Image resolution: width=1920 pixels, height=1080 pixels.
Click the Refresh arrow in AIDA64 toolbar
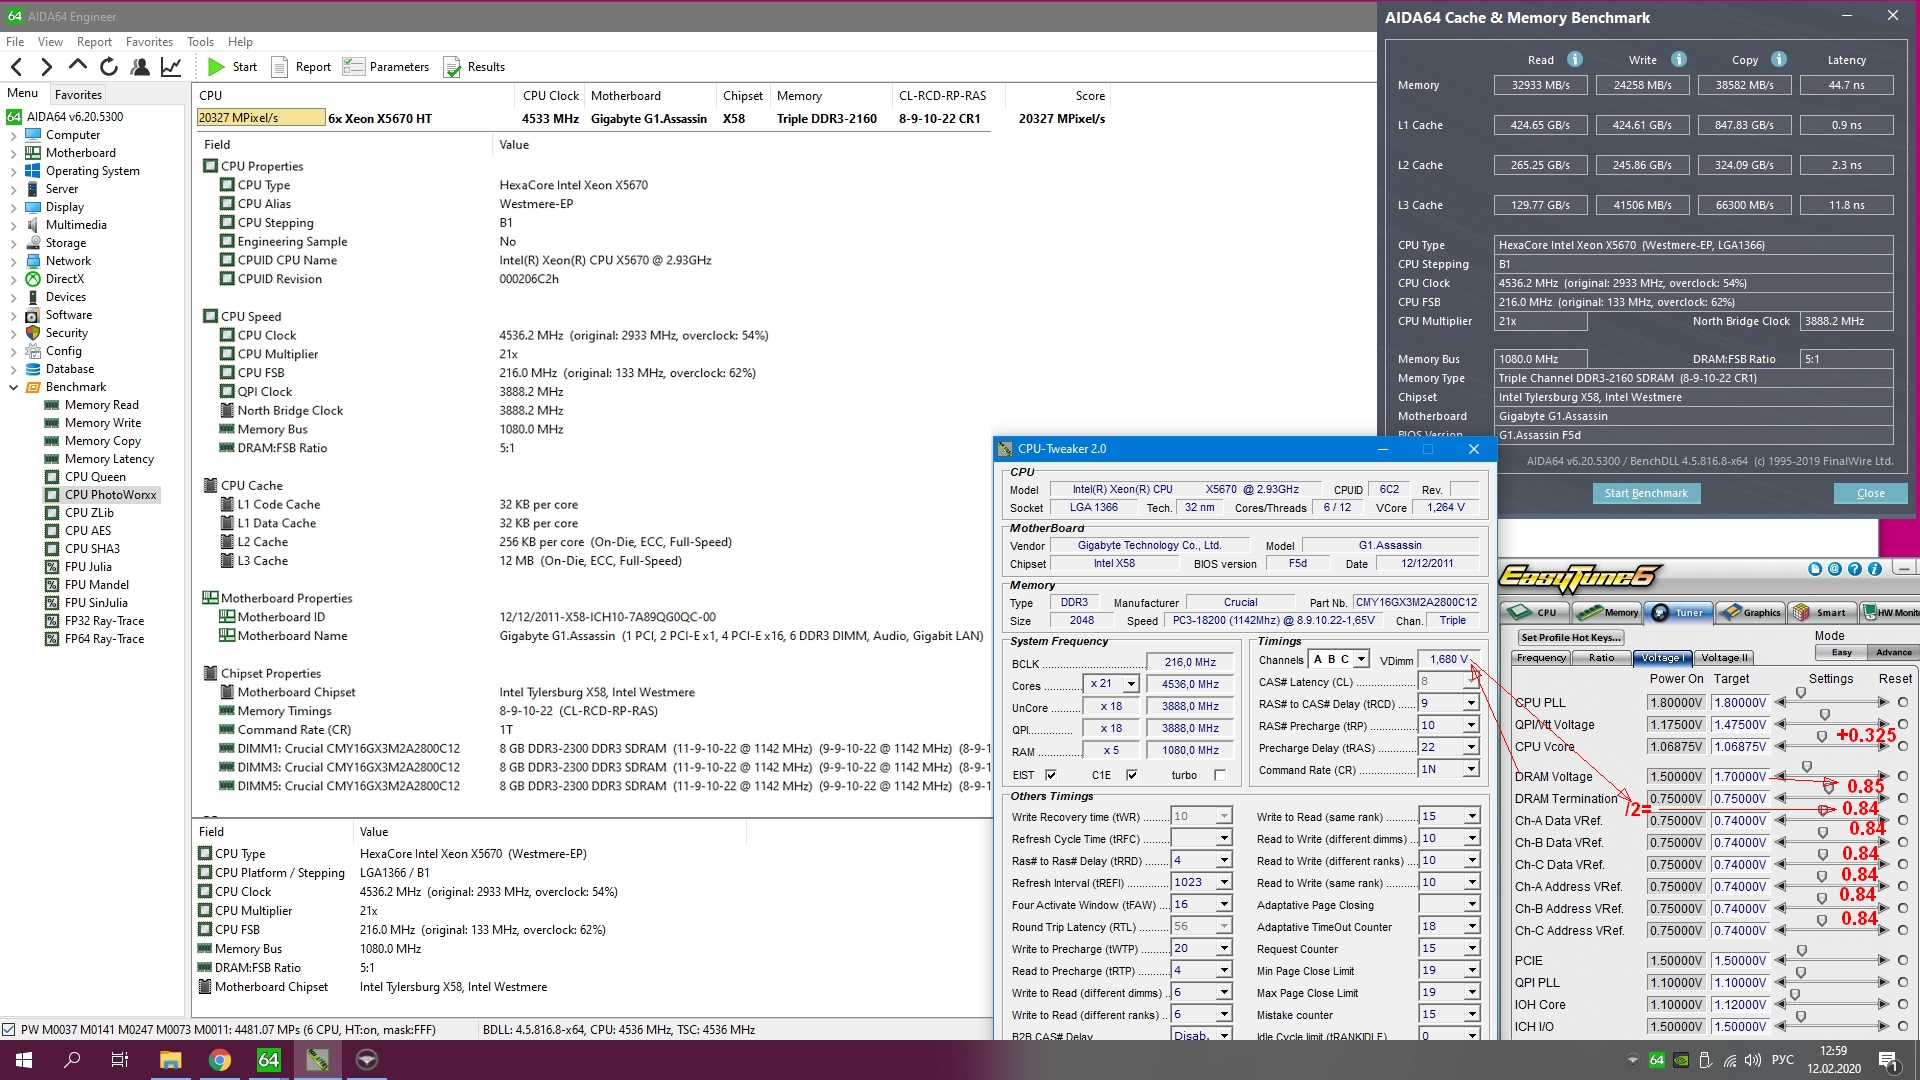(109, 67)
